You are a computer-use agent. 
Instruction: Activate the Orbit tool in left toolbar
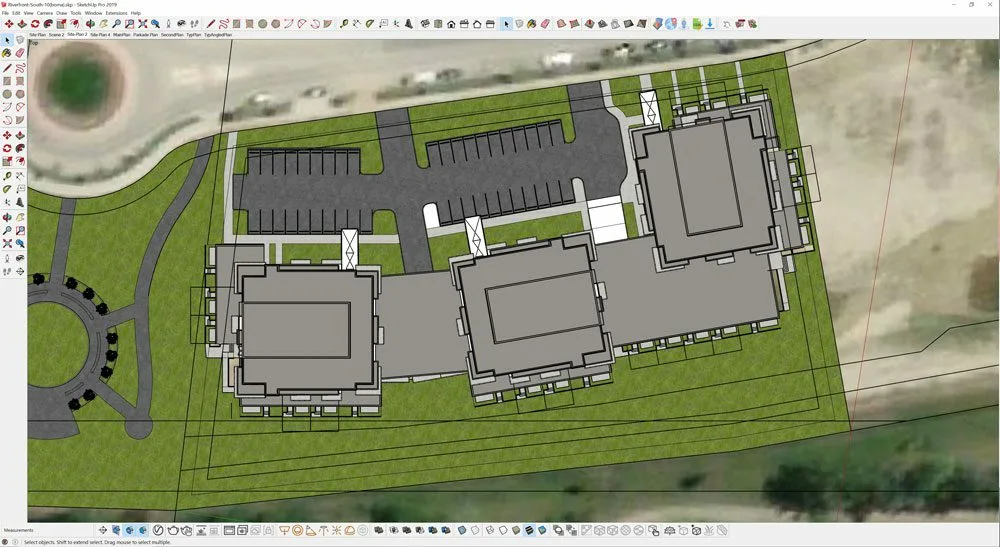click(7, 216)
